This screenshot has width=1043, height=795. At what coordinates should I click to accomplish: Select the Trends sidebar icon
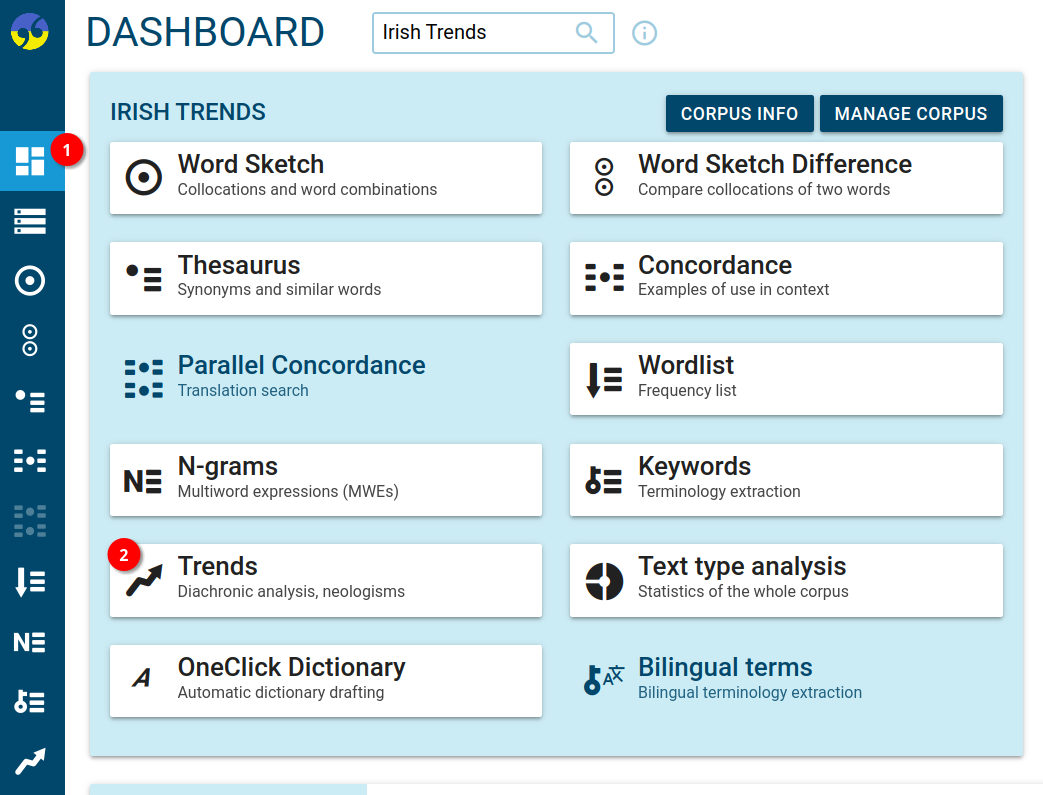30,762
